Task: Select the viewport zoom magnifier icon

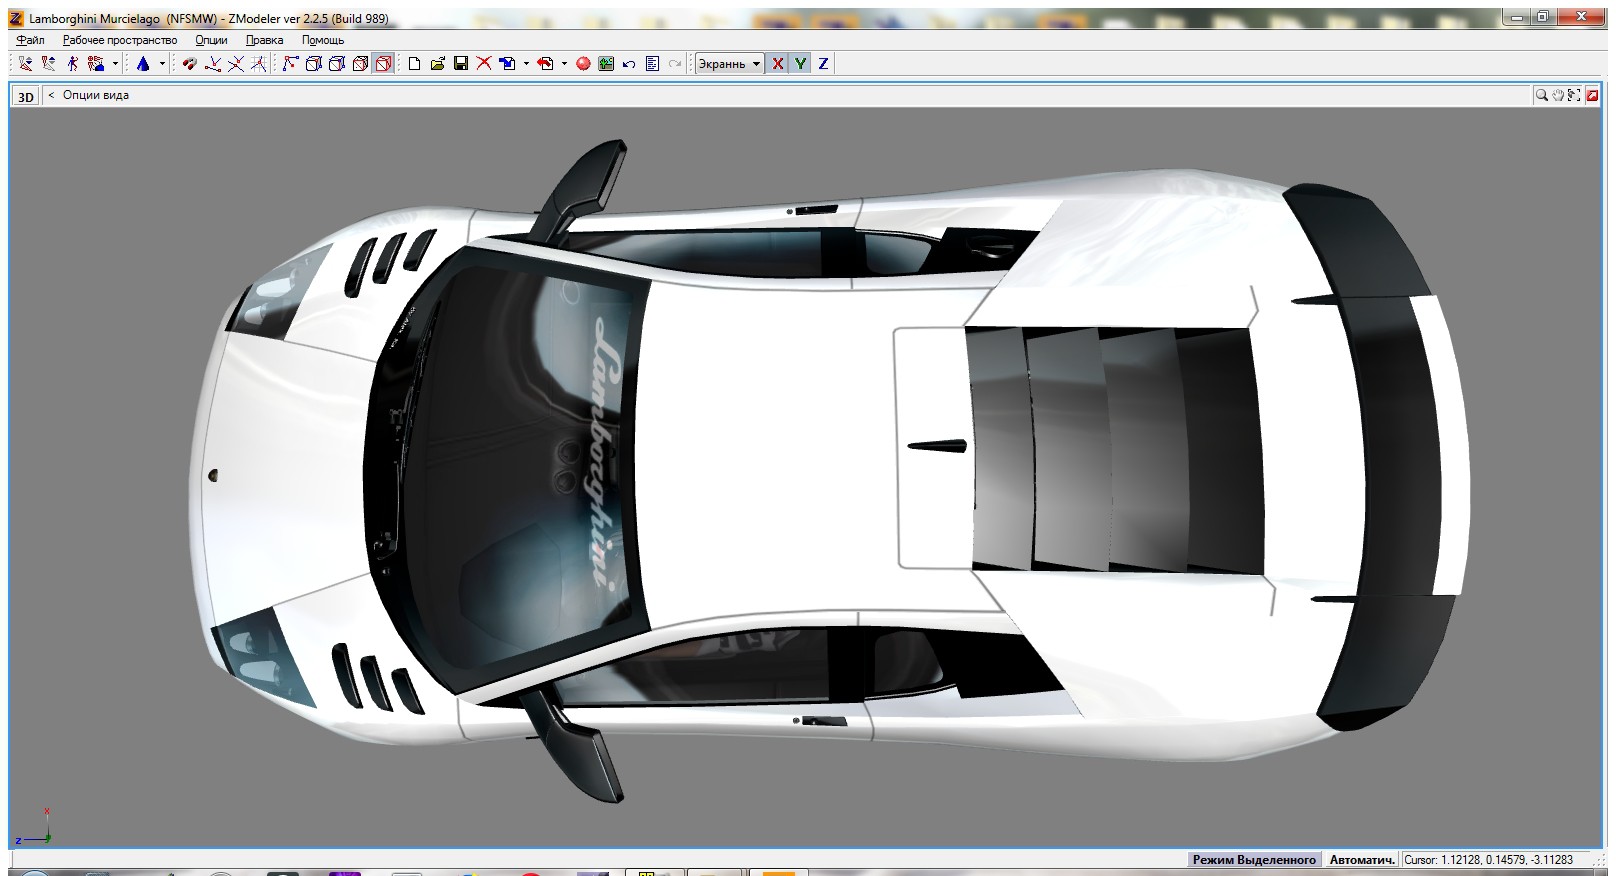Action: 1542,95
